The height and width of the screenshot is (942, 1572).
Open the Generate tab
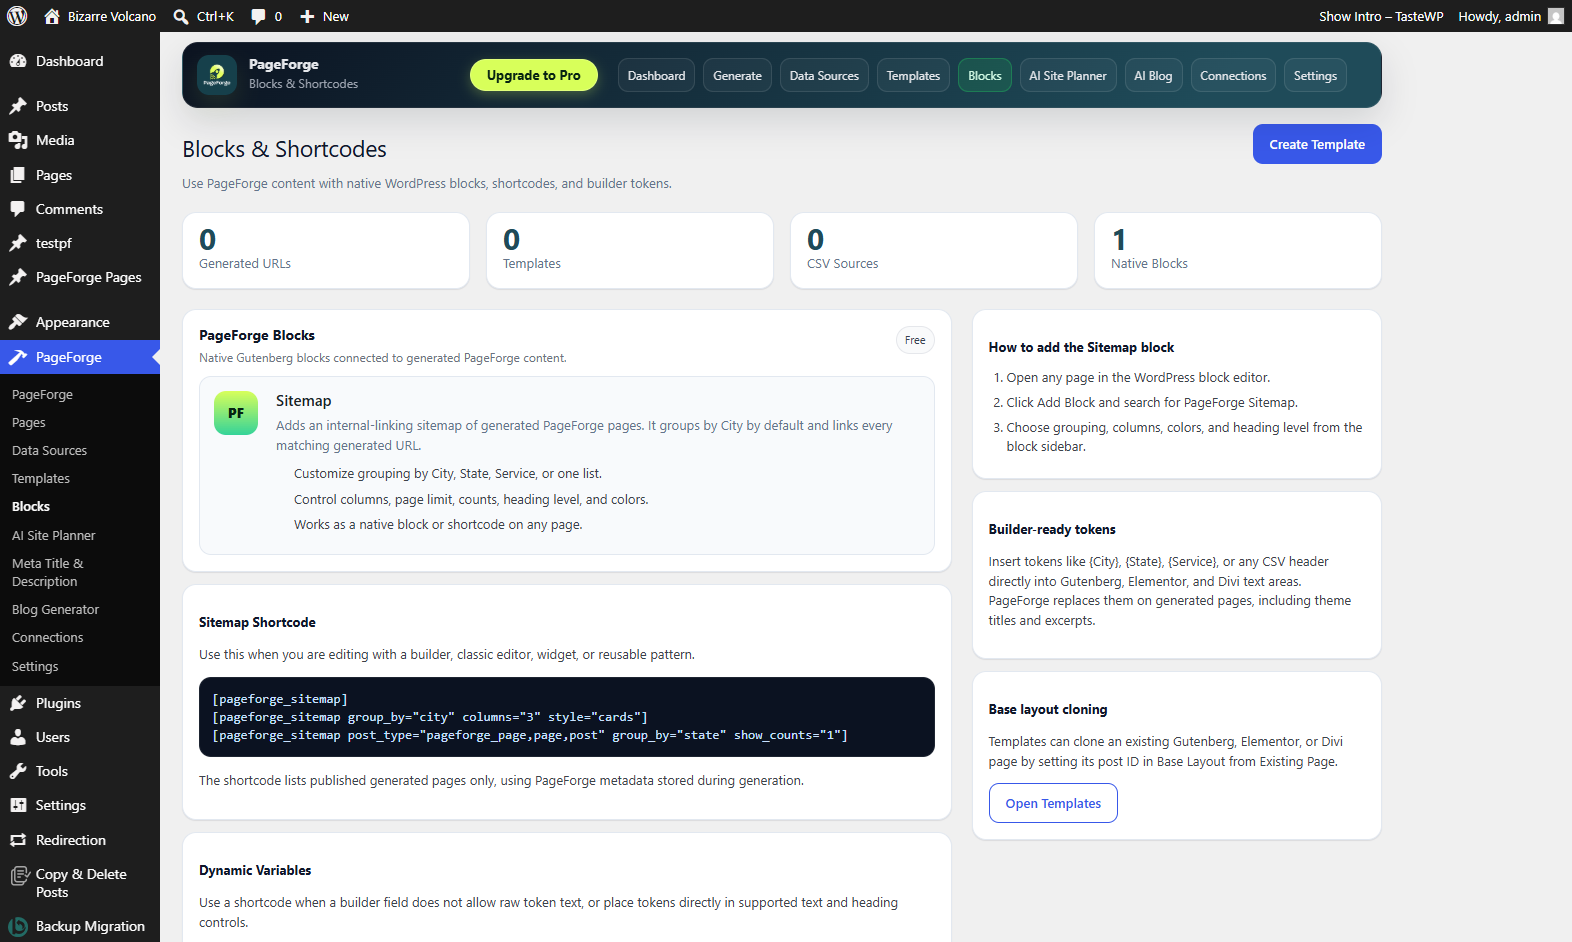point(737,75)
